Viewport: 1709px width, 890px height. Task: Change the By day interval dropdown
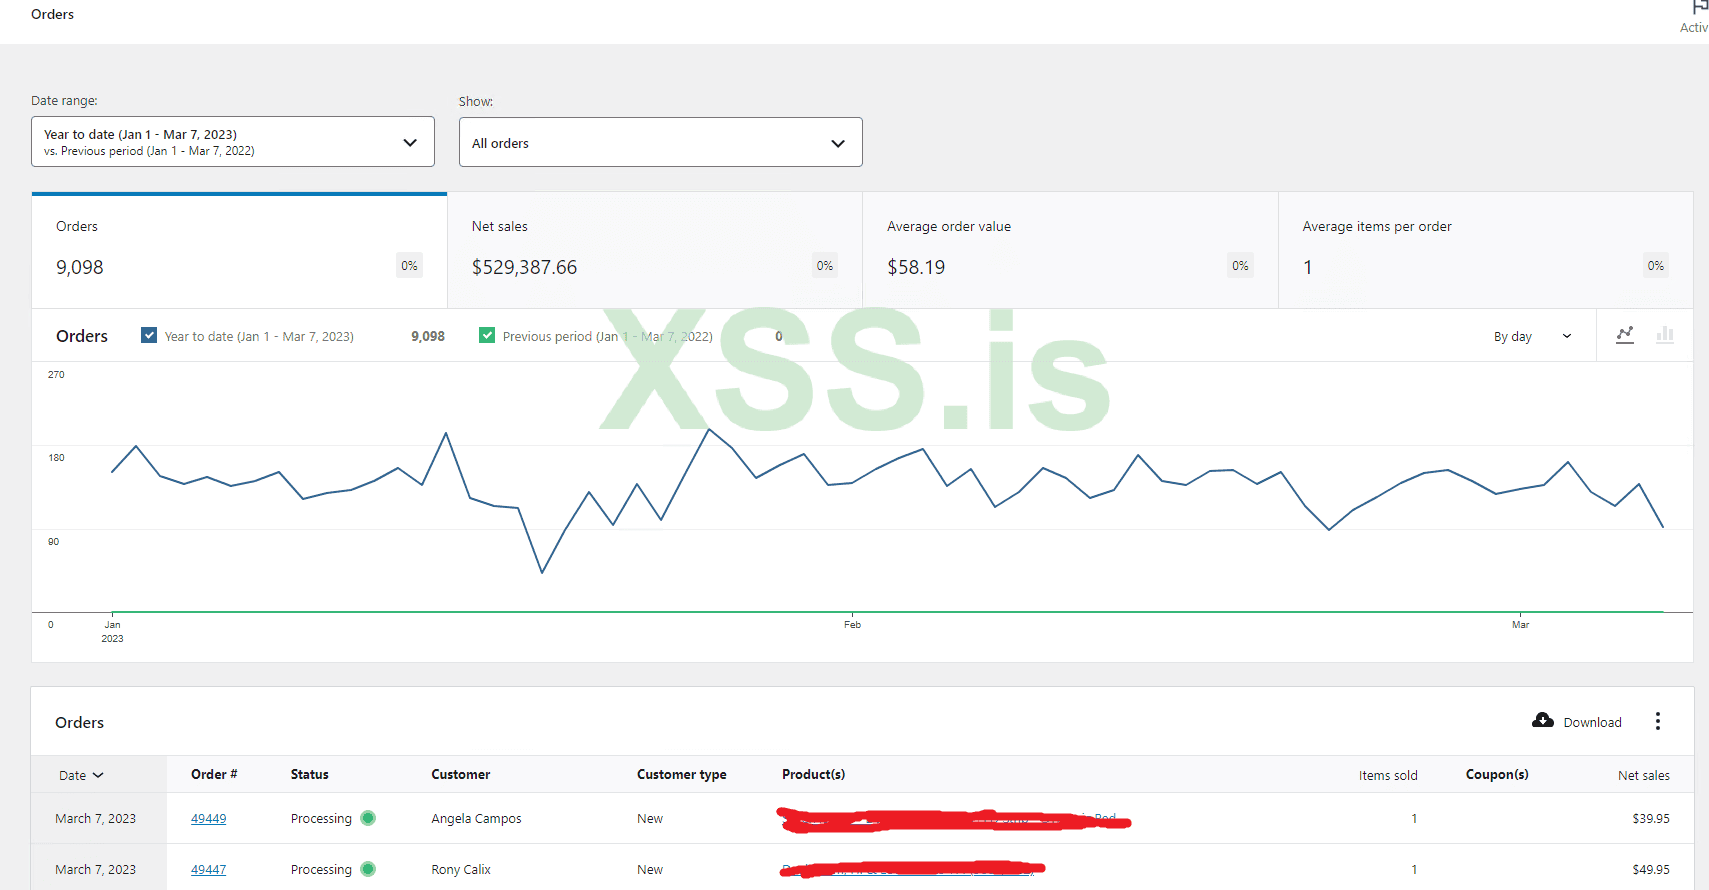point(1533,336)
